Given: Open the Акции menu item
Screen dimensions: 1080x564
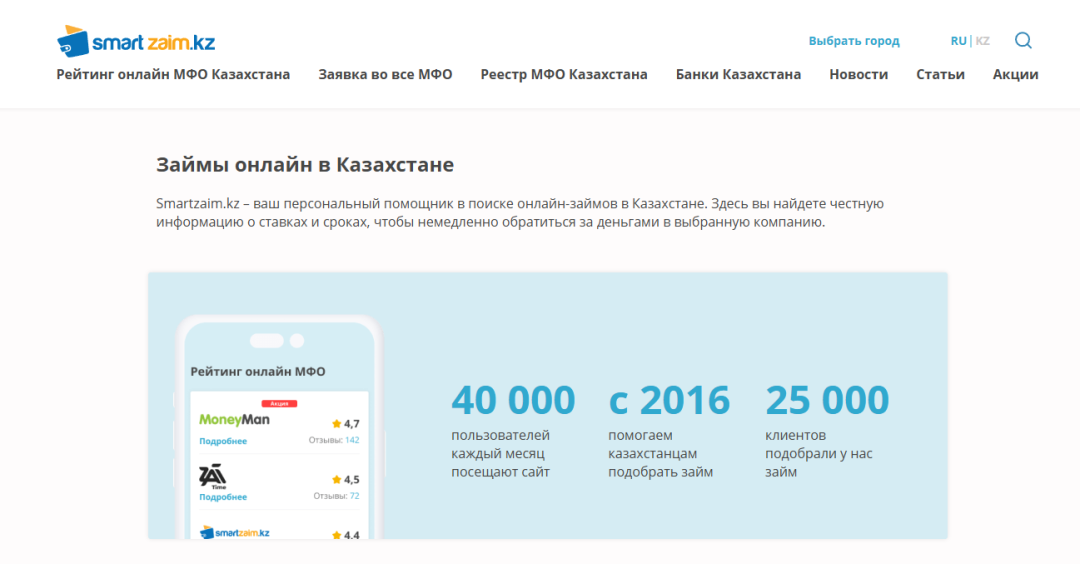Looking at the screenshot, I should pos(1015,74).
